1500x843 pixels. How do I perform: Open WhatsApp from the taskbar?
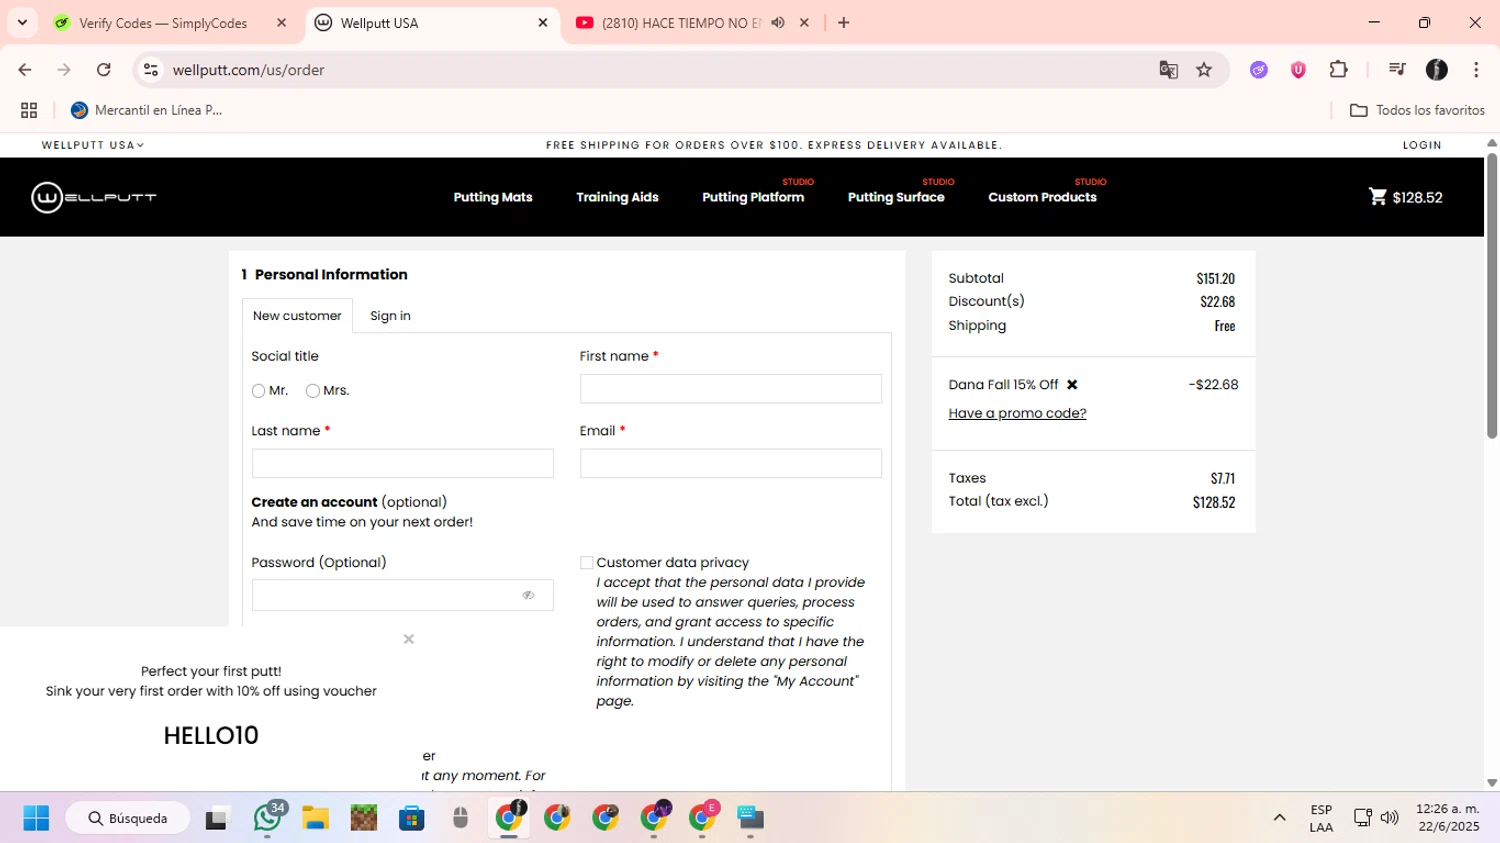click(x=268, y=818)
